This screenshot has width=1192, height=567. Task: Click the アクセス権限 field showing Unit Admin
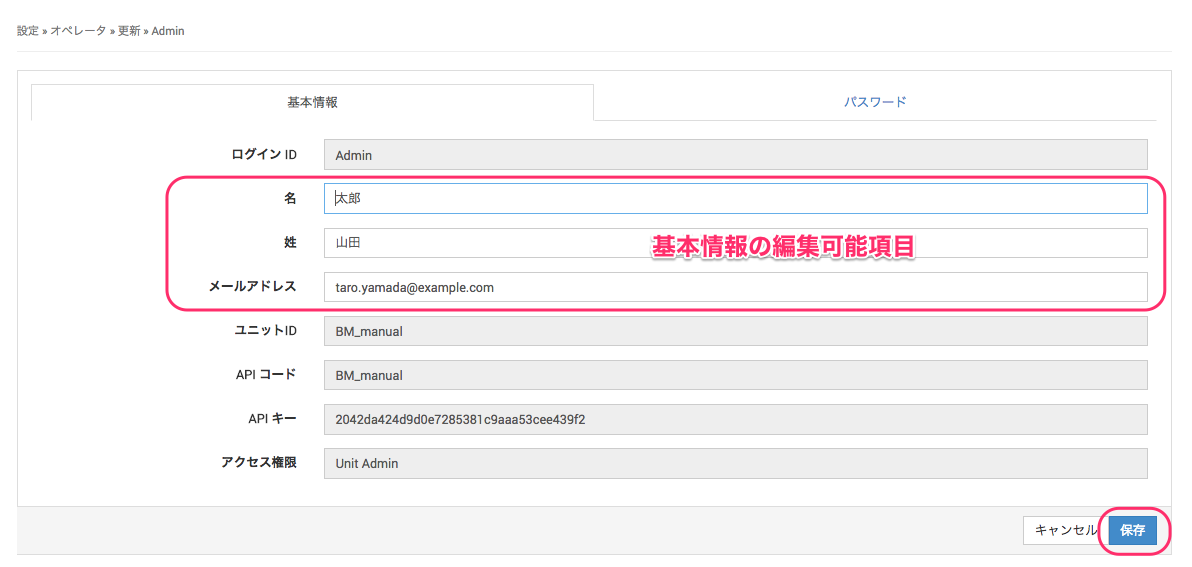[735, 463]
